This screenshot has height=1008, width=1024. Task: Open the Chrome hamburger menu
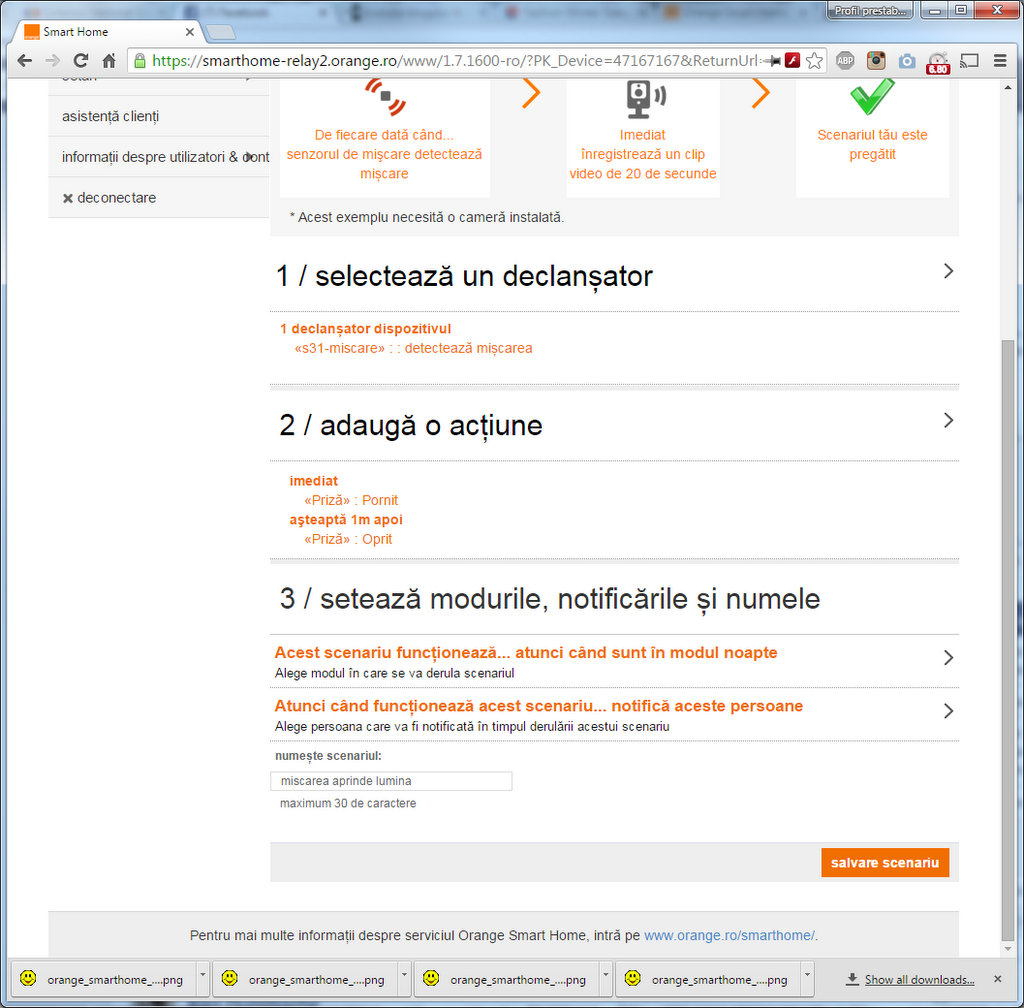pyautogui.click(x=1000, y=61)
